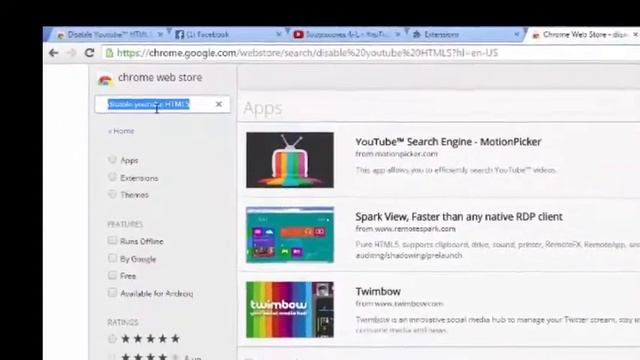The height and width of the screenshot is (360, 640).
Task: Click the chrome web store heading text
Action: click(x=160, y=78)
